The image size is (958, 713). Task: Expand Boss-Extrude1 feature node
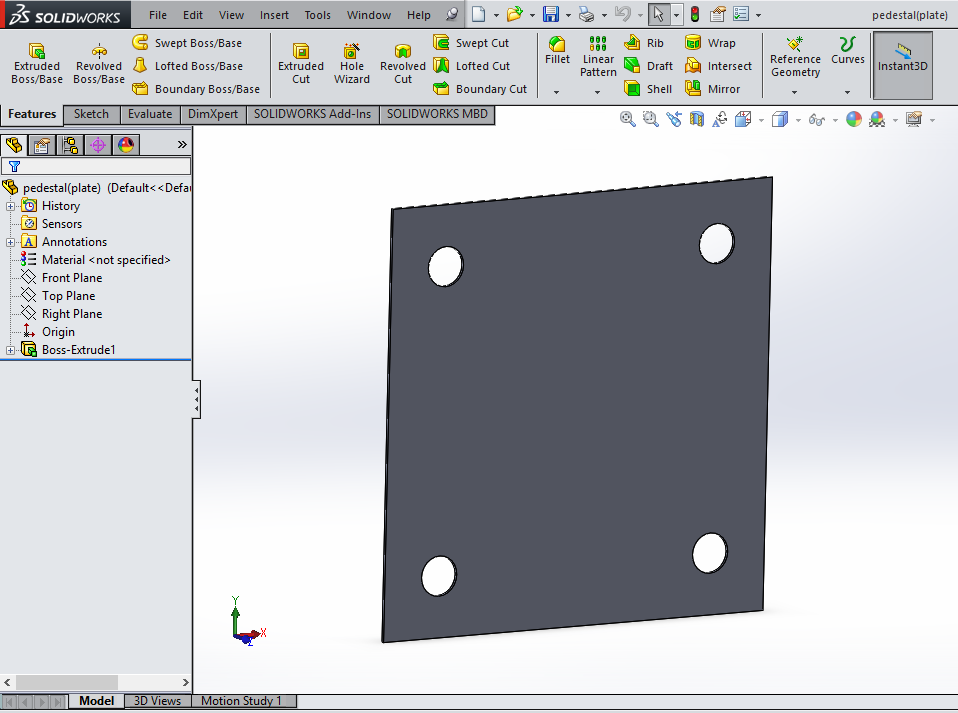tap(10, 351)
